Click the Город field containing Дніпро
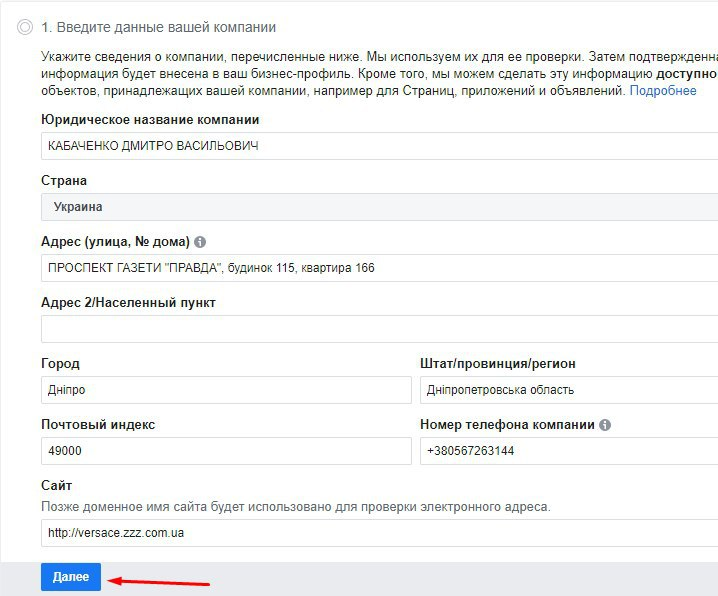The height and width of the screenshot is (596, 718). tap(226, 390)
